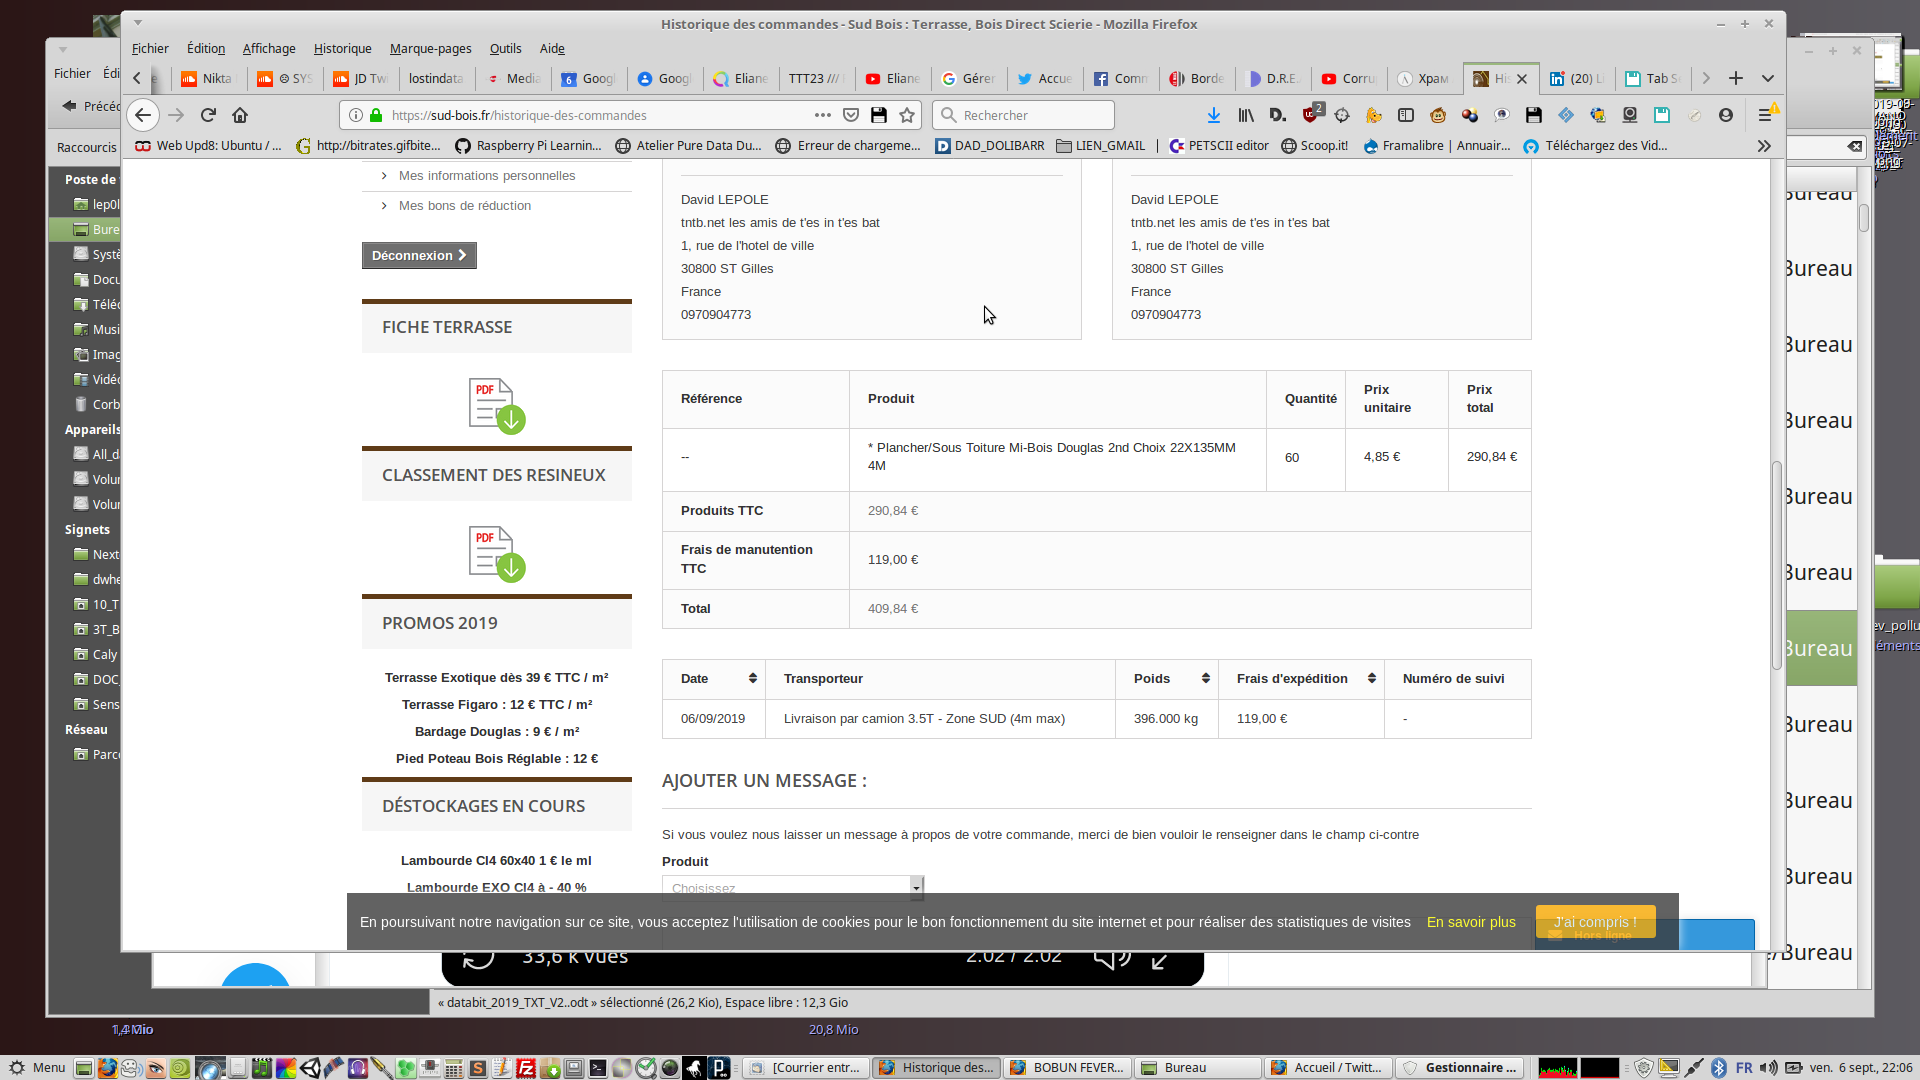This screenshot has height=1080, width=1920.
Task: Open the Firefox downloads panel
Action: 1213,115
